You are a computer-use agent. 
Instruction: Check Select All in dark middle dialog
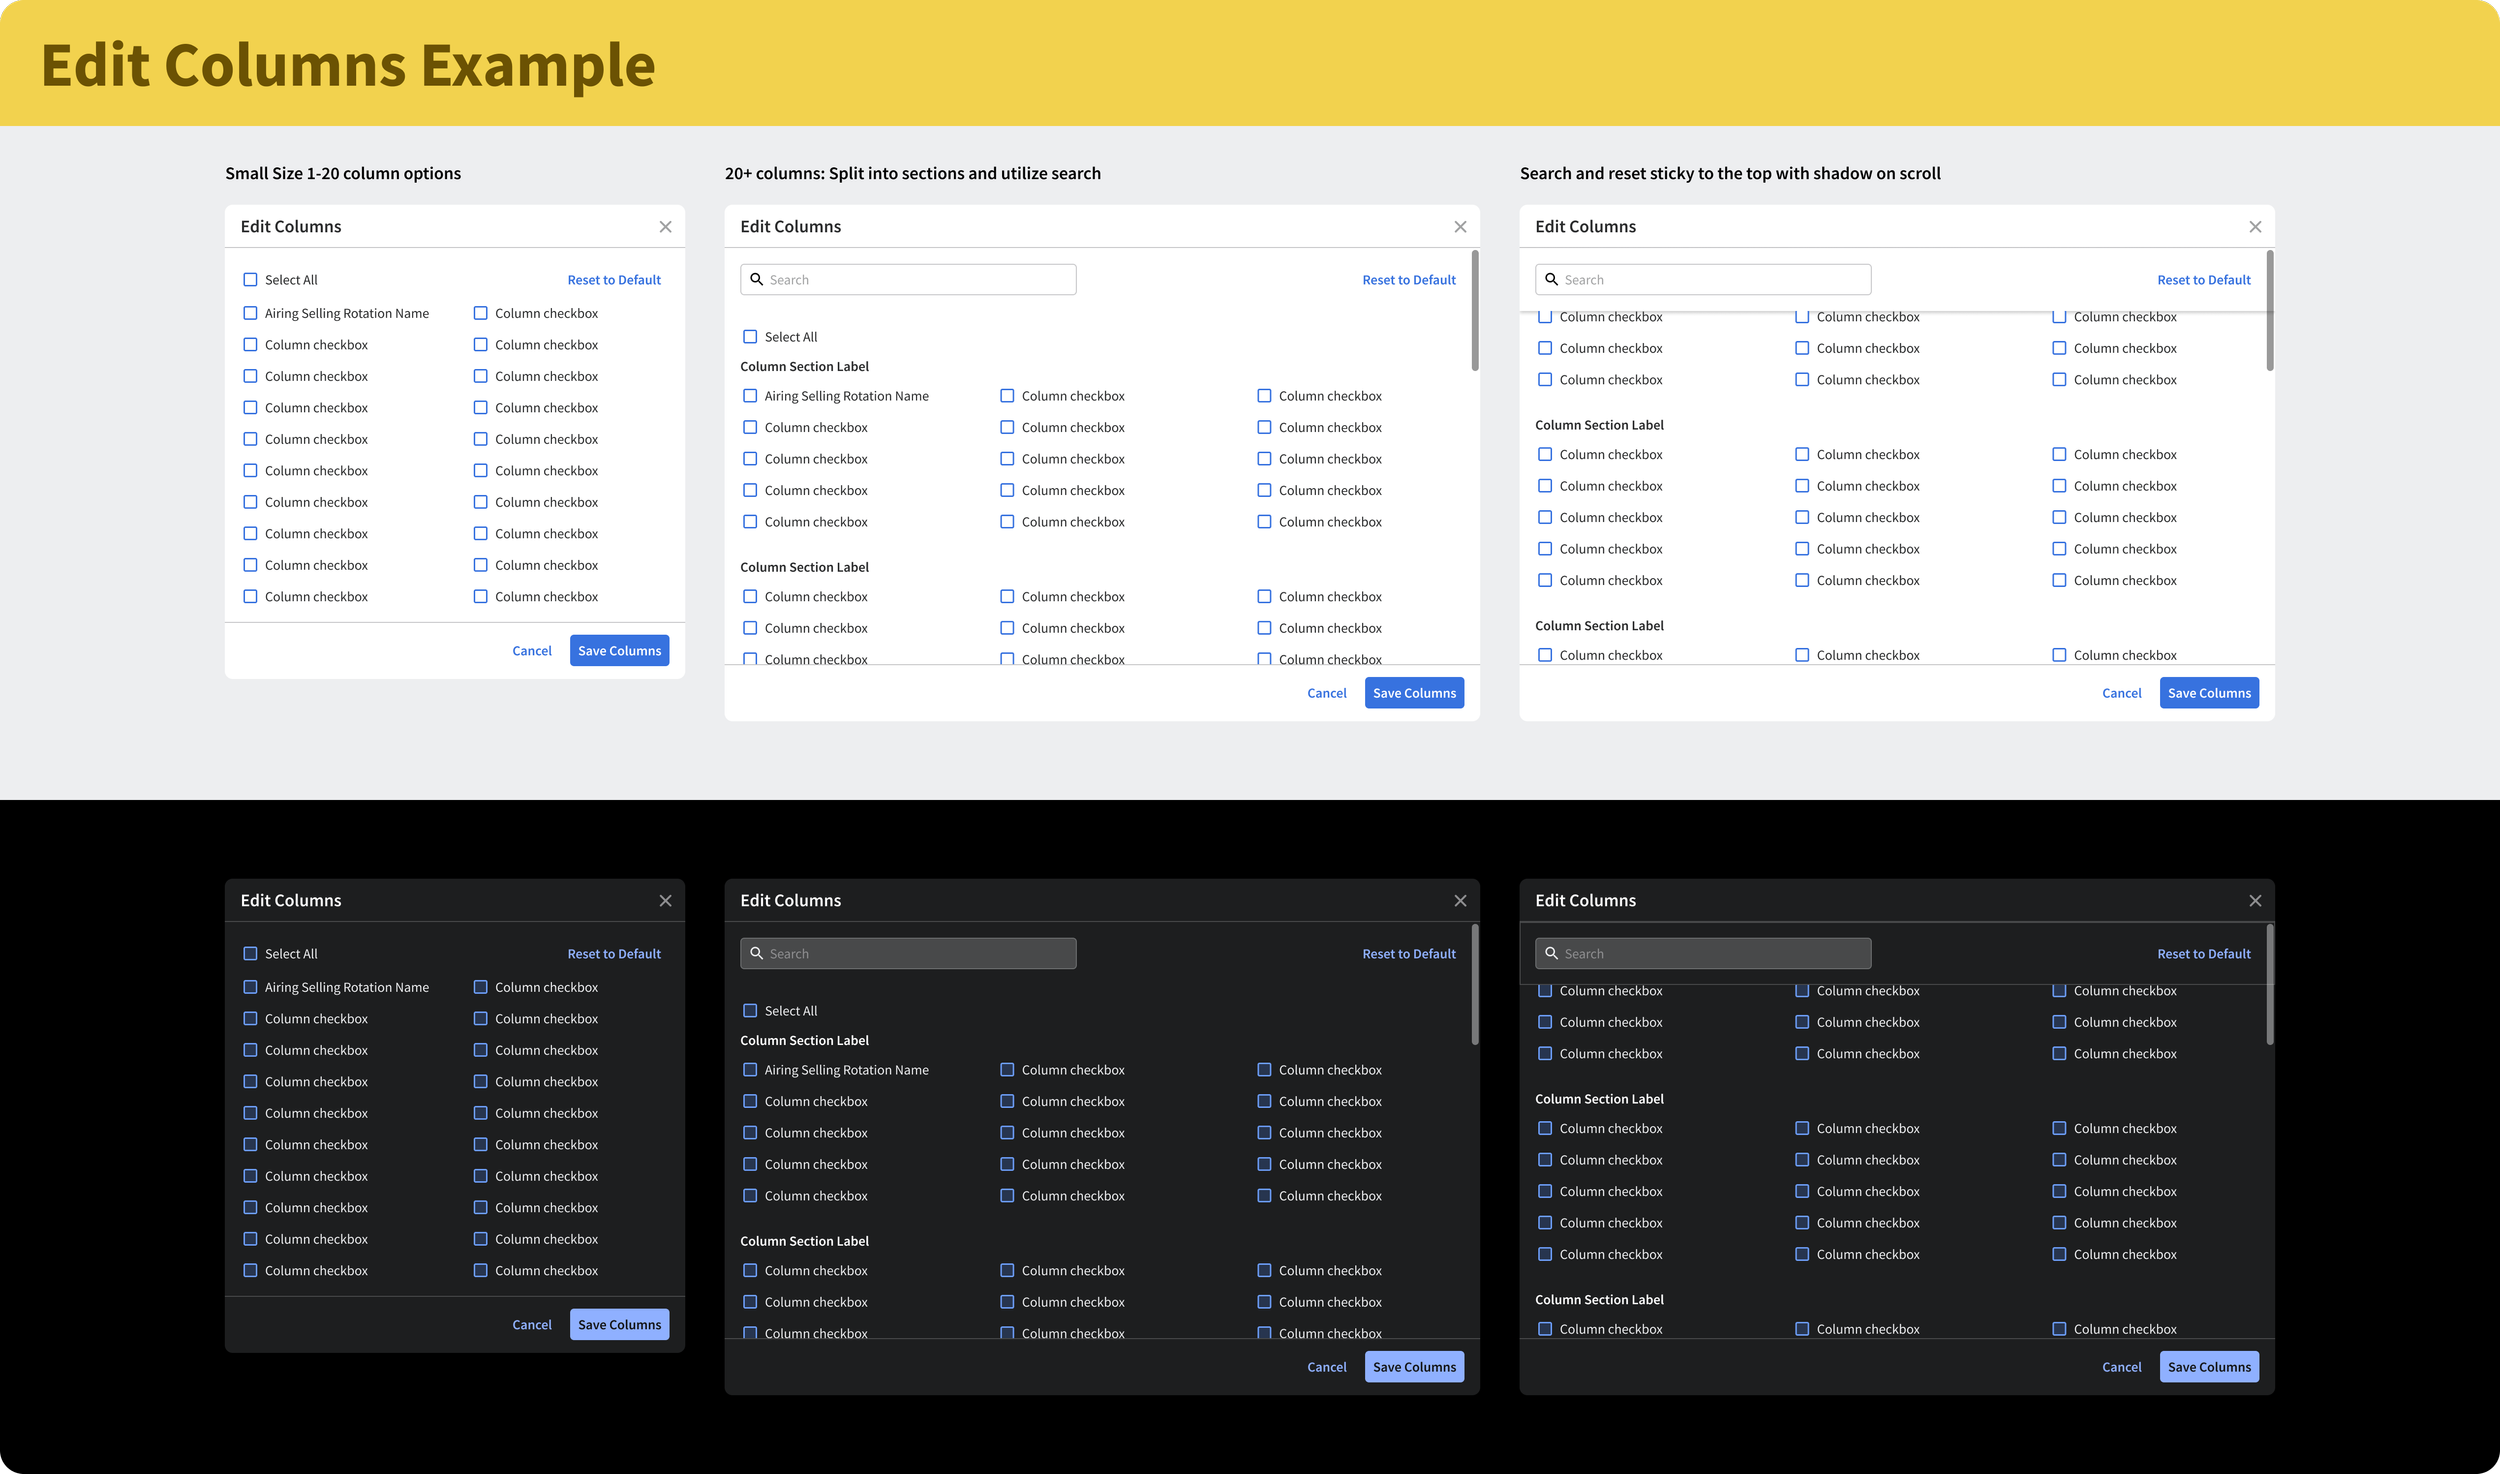tap(750, 1011)
